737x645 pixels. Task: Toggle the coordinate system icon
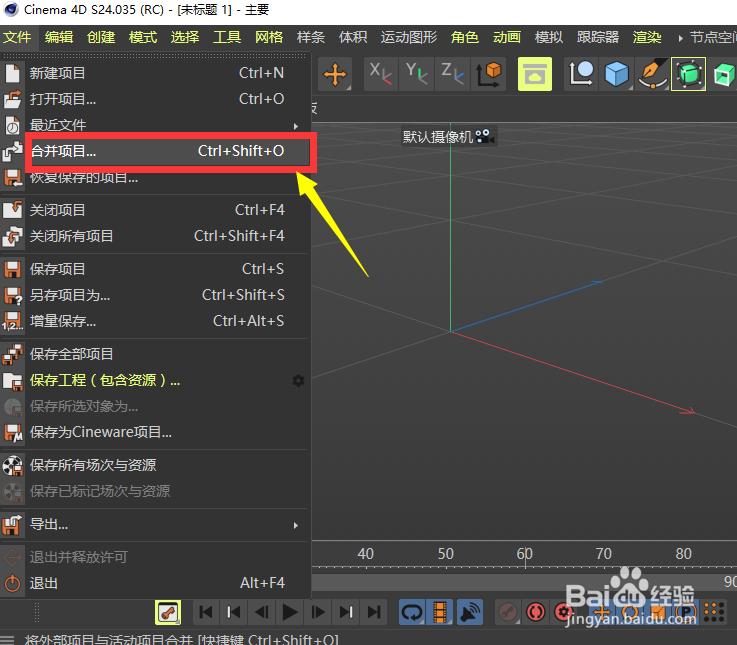[x=488, y=74]
